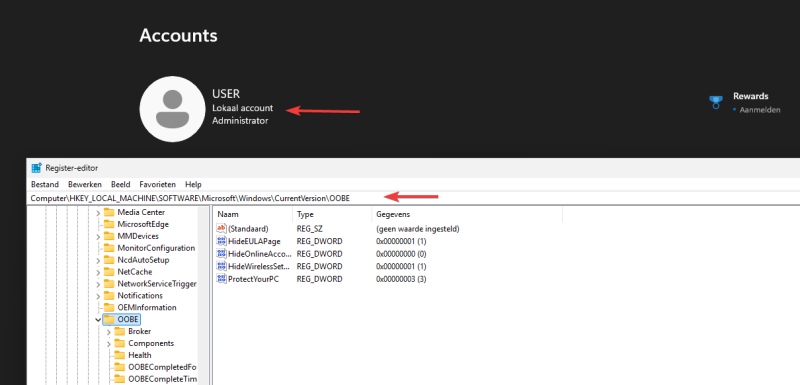Viewport: 800px width, 385px height.
Task: Click the Broker folder icon
Action: [119, 331]
